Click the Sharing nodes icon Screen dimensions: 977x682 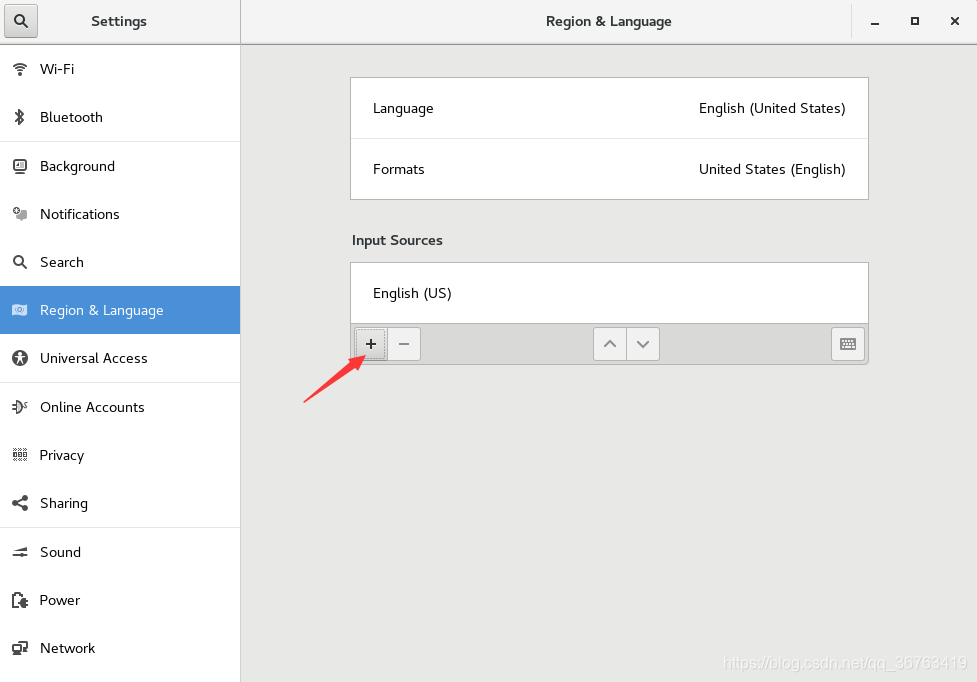20,503
